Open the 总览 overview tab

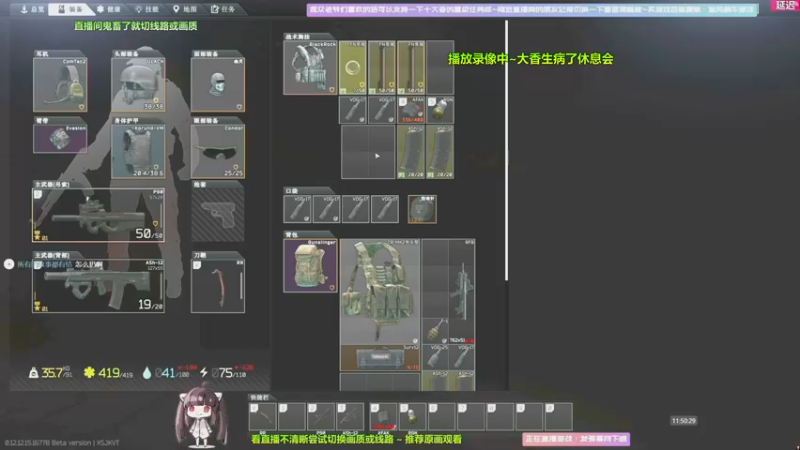tap(32, 9)
